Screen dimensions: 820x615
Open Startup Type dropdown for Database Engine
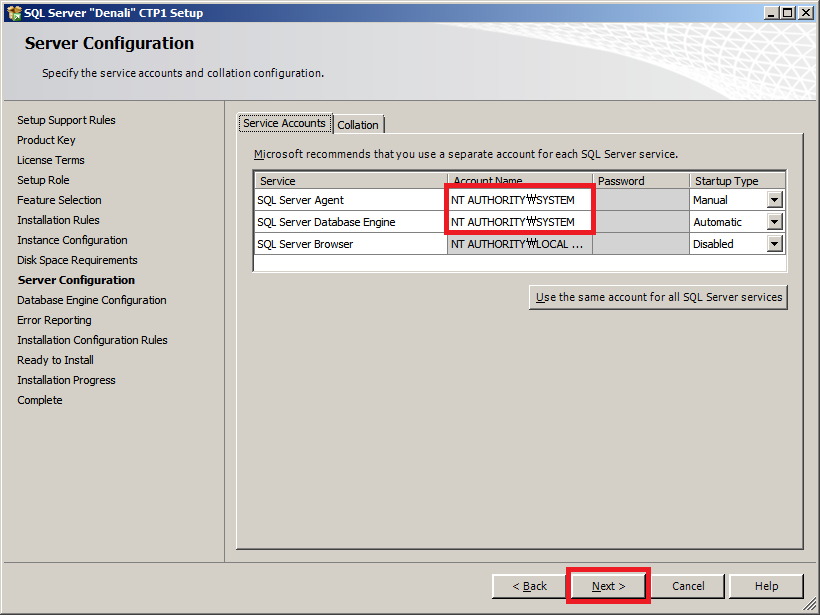coord(775,222)
